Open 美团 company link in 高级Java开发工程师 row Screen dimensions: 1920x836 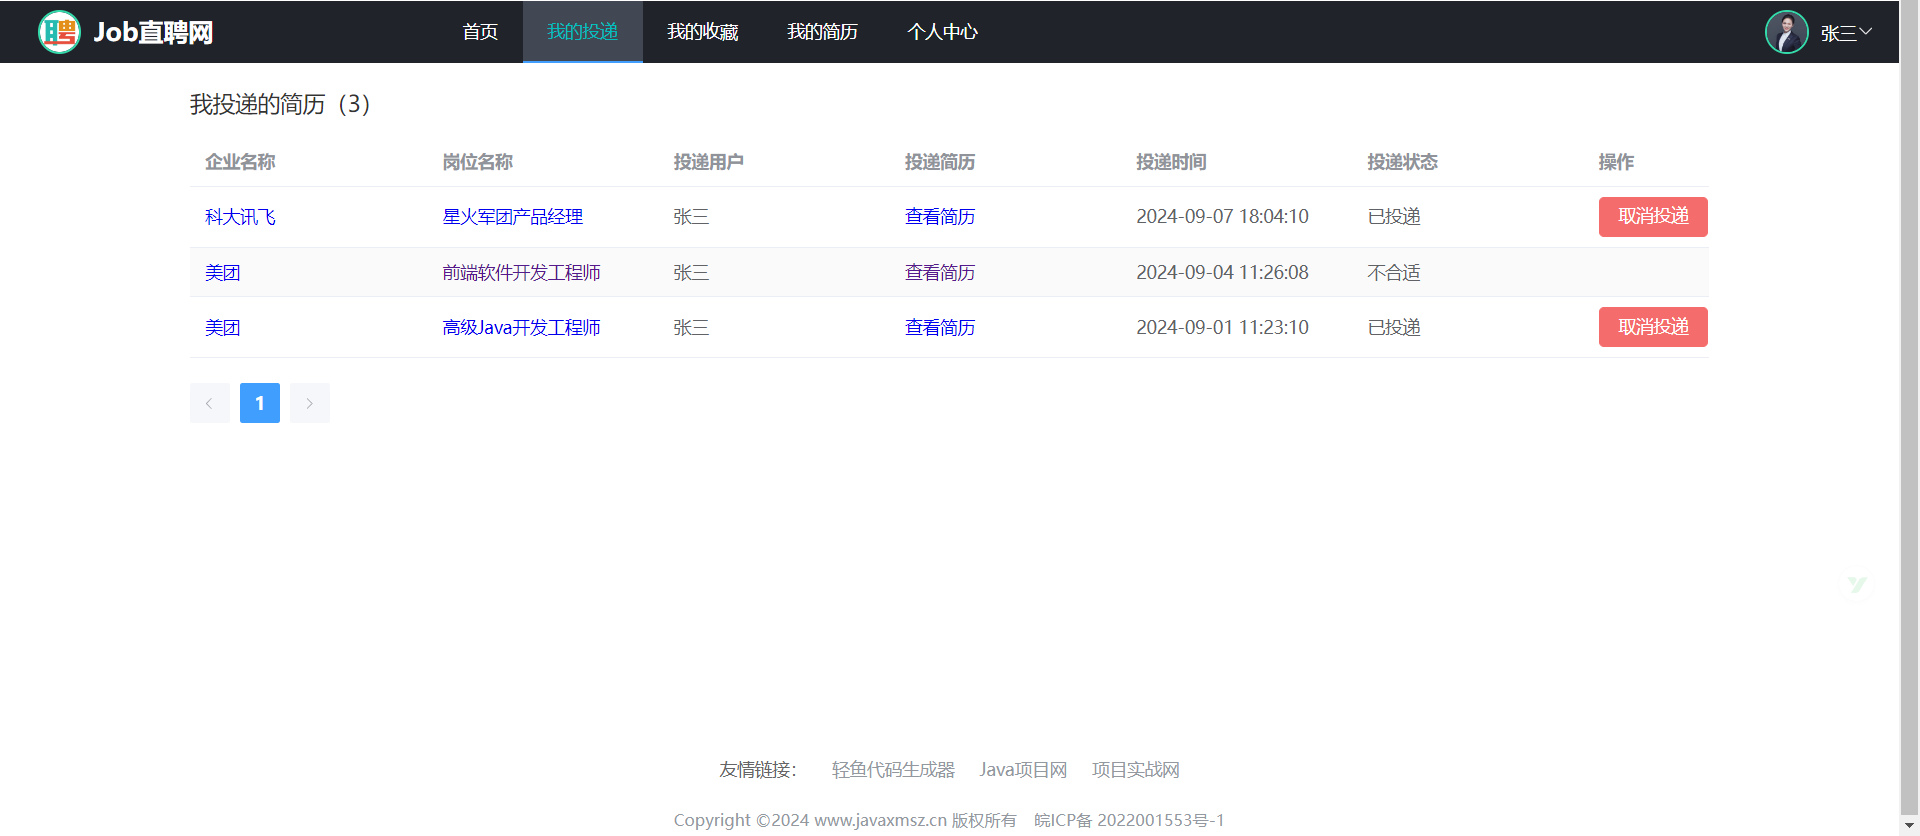click(x=223, y=328)
